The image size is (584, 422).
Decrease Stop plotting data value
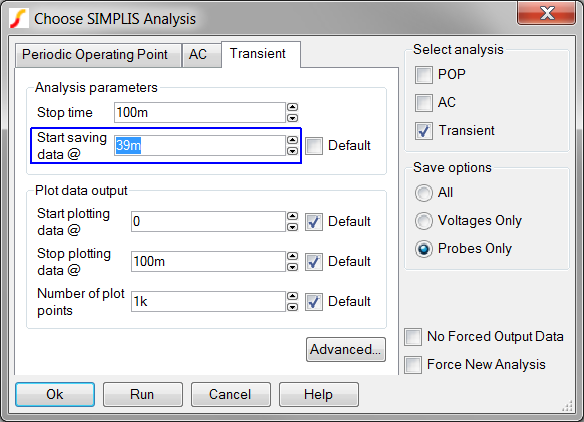tap(293, 267)
